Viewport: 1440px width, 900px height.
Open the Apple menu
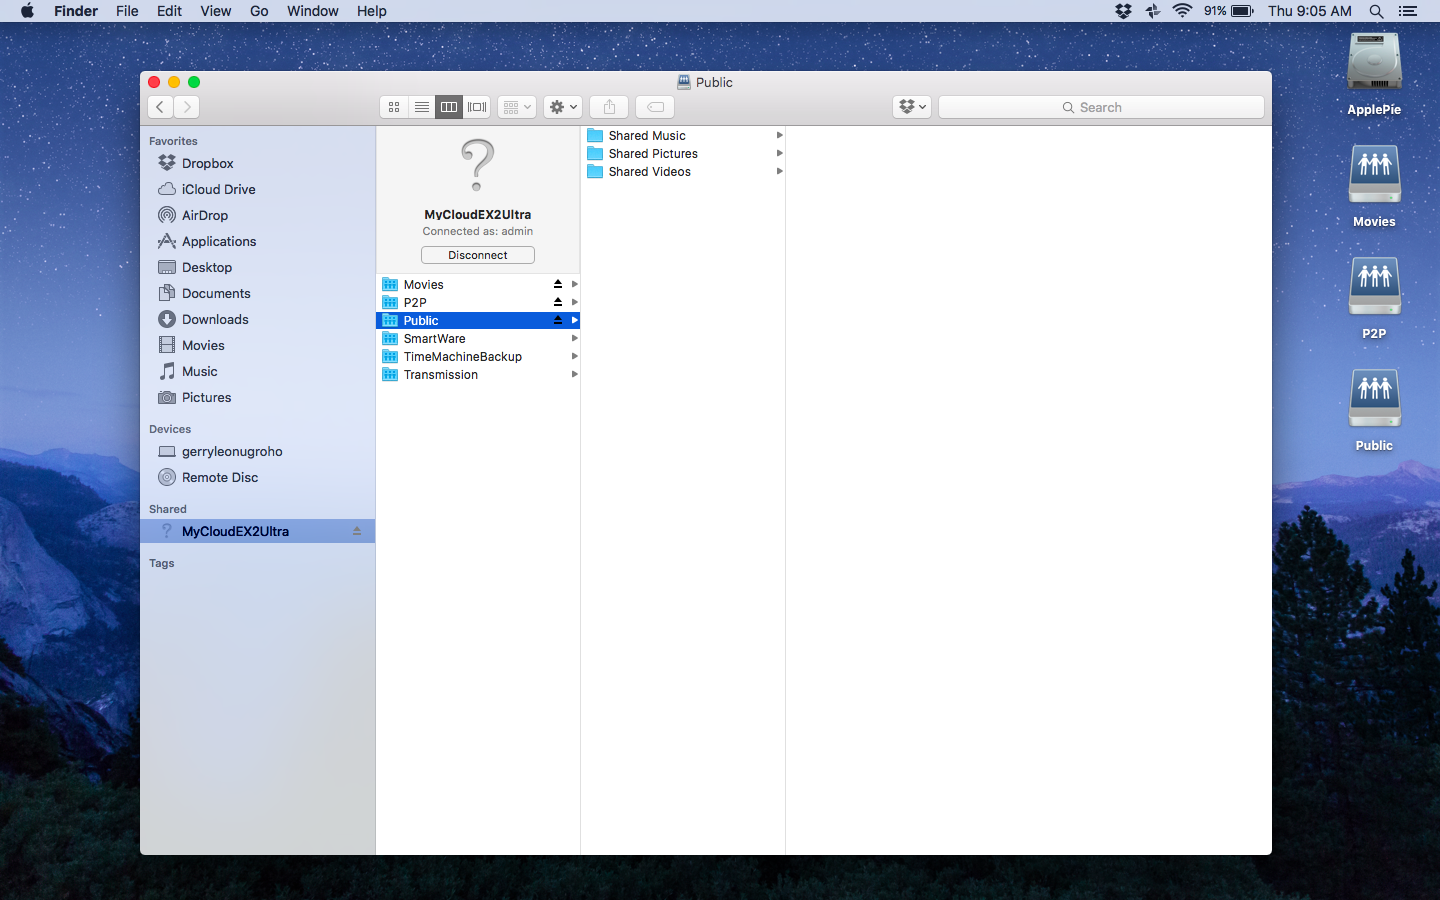[x=27, y=11]
